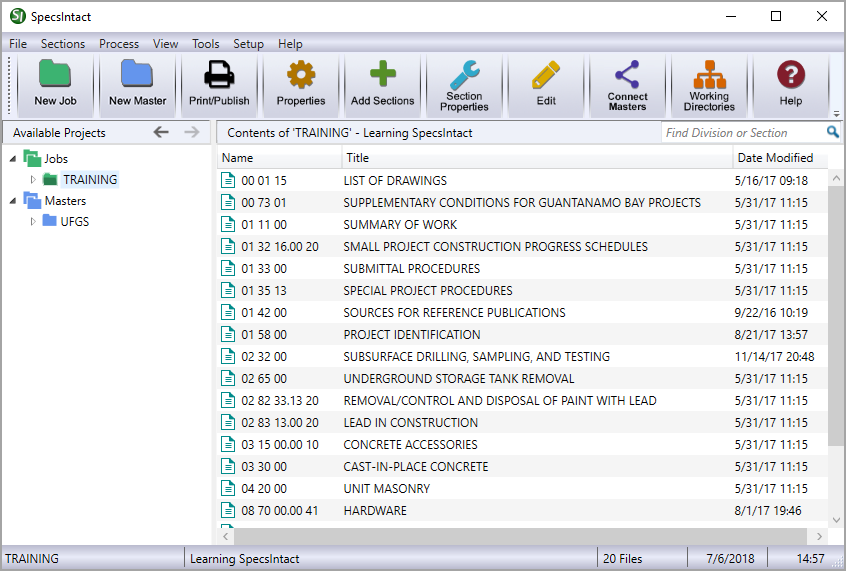Click the New Job green folder icon

pos(55,74)
